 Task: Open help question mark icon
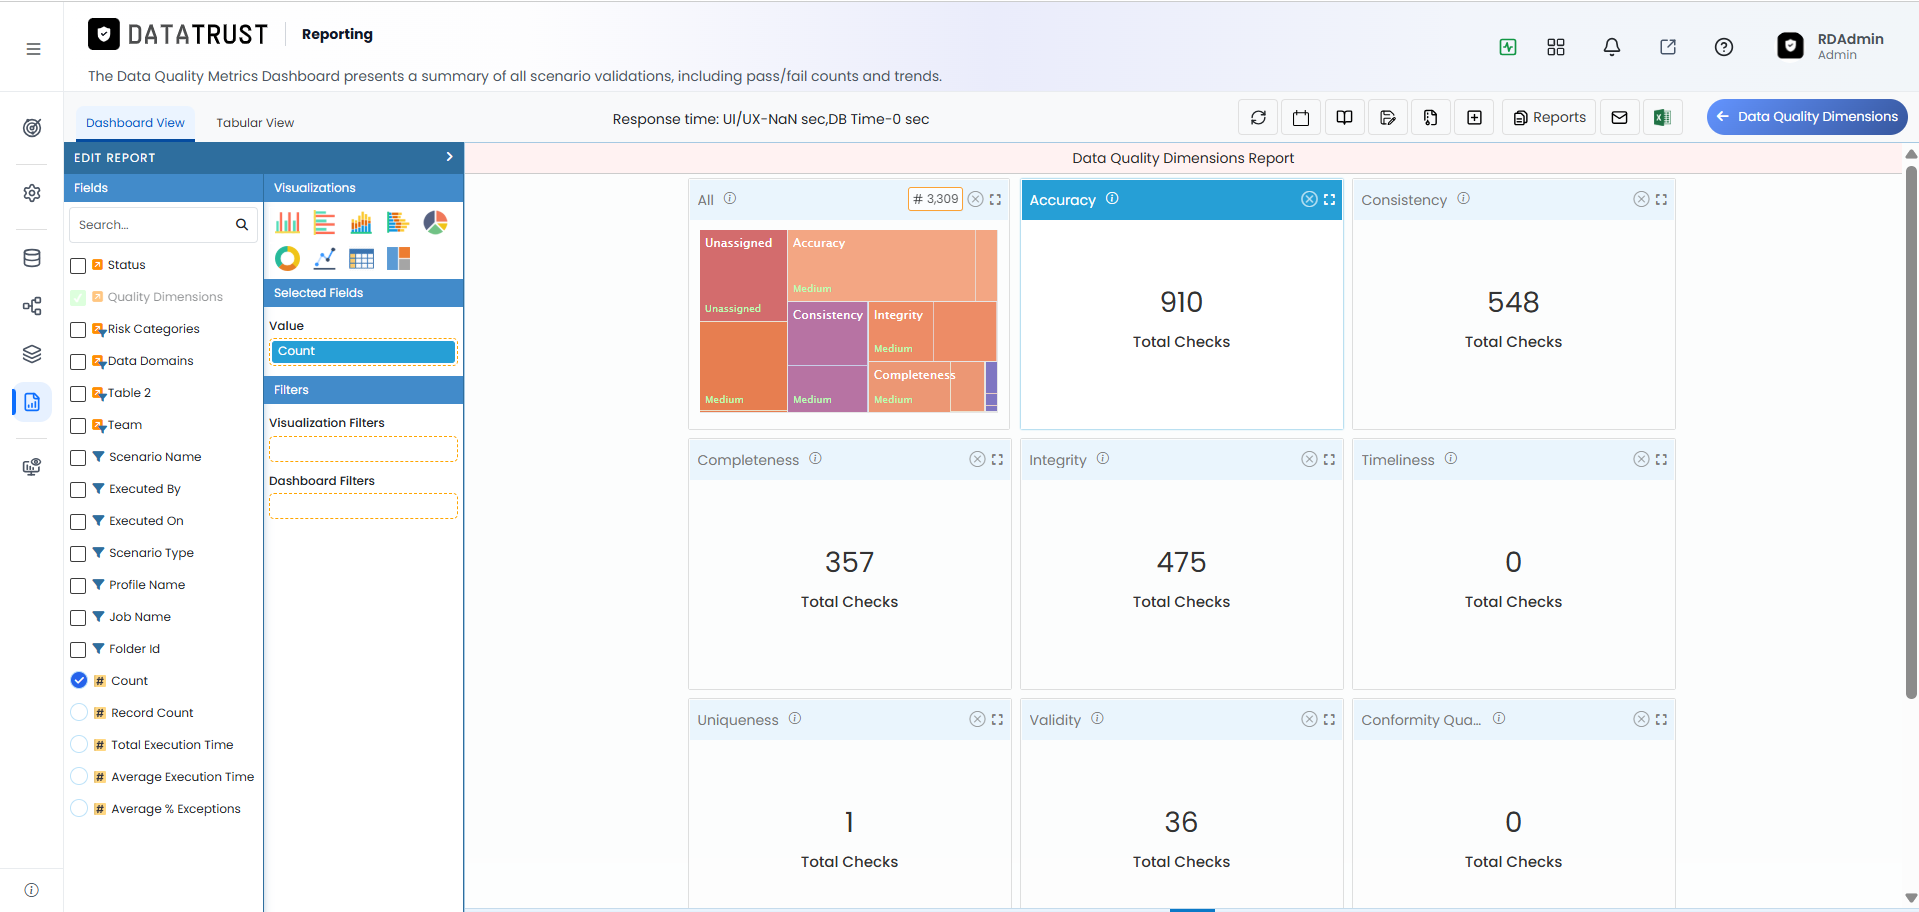pos(1724,47)
